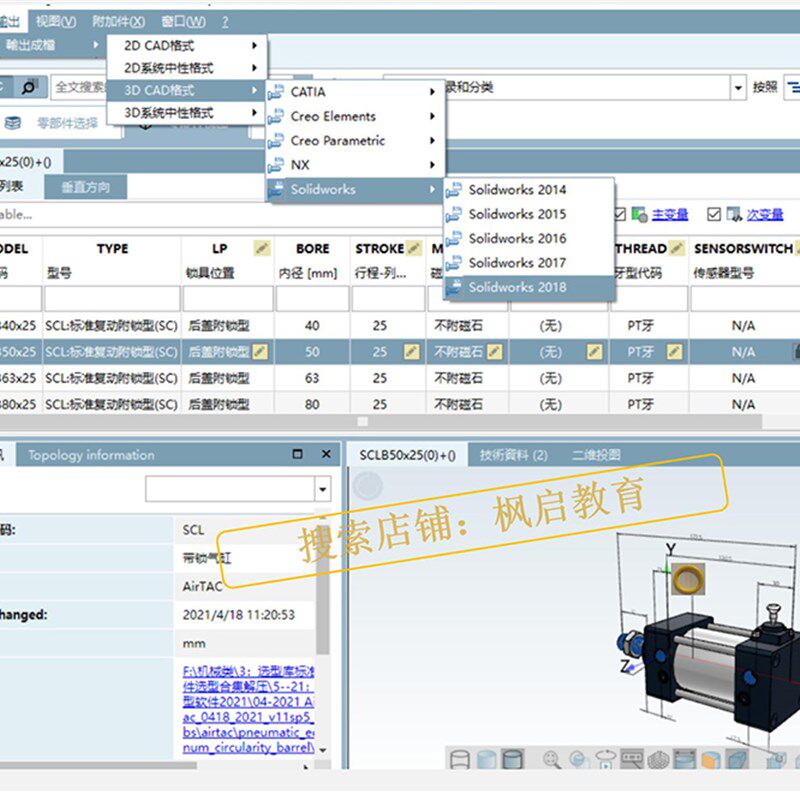Click the rotate animation icon in 3D toolbar
The image size is (800, 800).
606,759
